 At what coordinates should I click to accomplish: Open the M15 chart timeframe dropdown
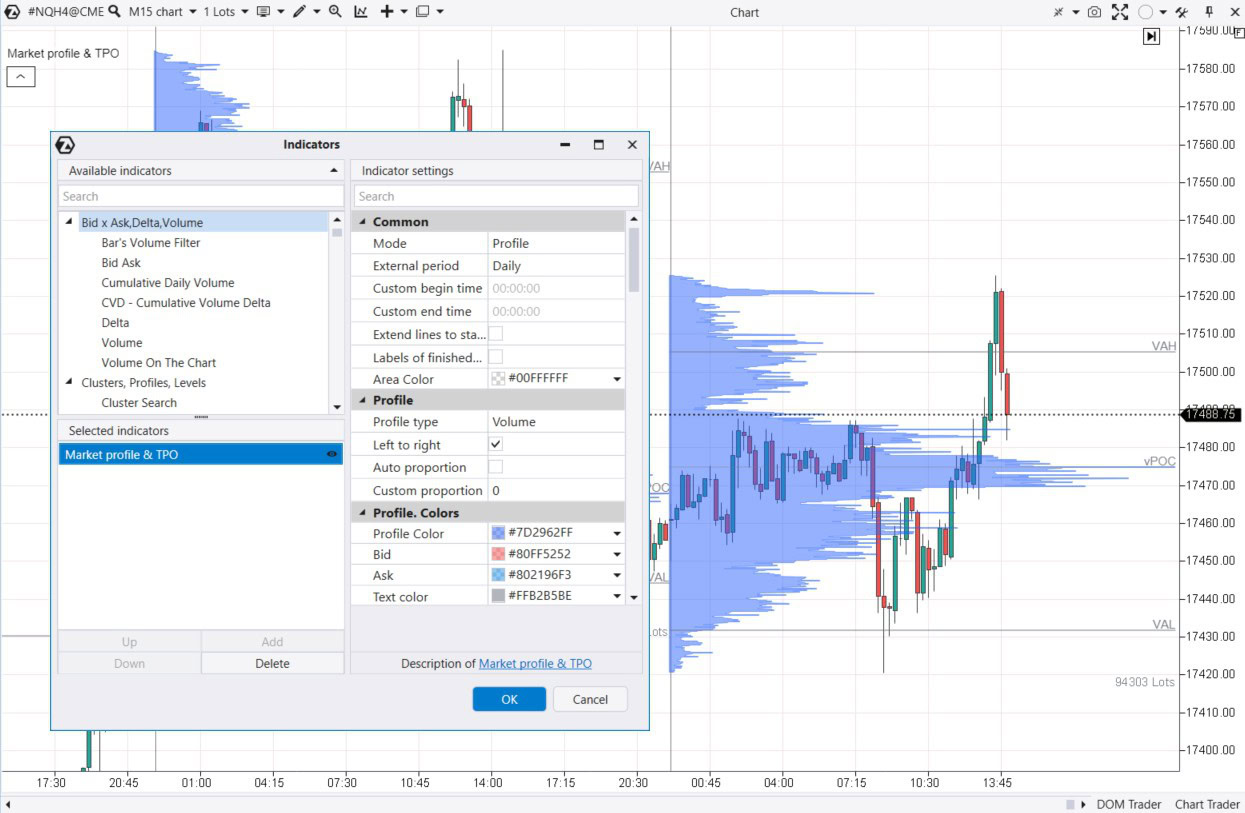point(192,12)
